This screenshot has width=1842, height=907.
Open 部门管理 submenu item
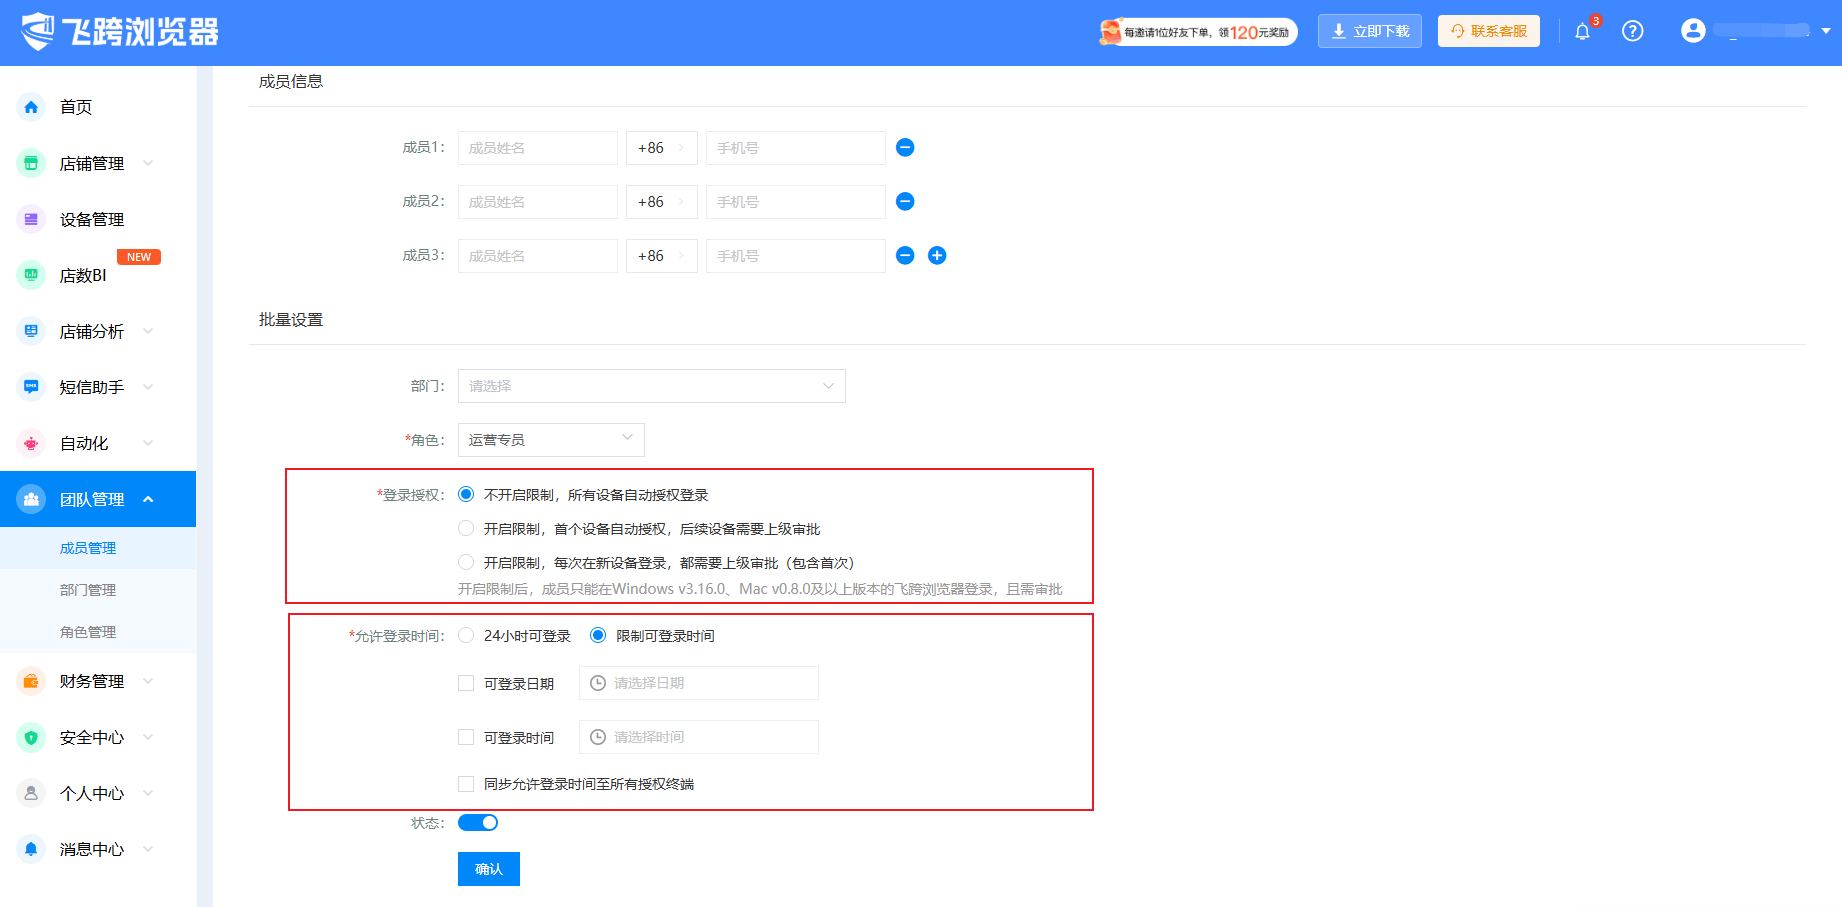pos(88,590)
